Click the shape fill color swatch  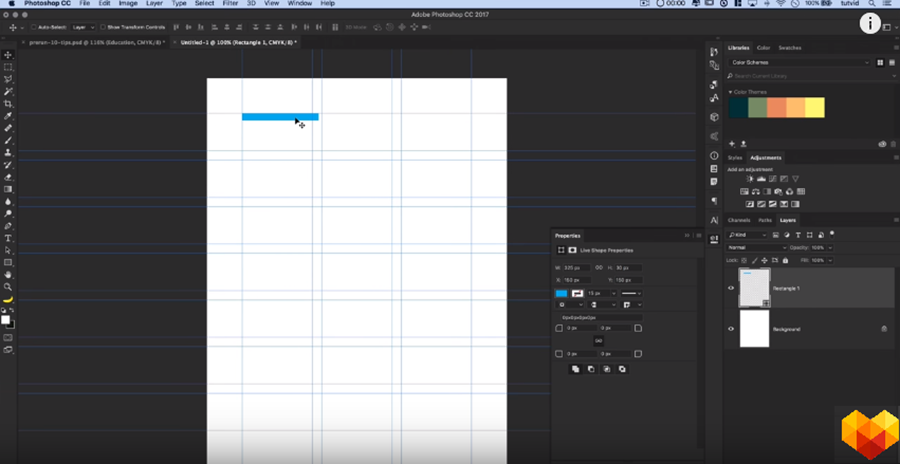point(562,293)
